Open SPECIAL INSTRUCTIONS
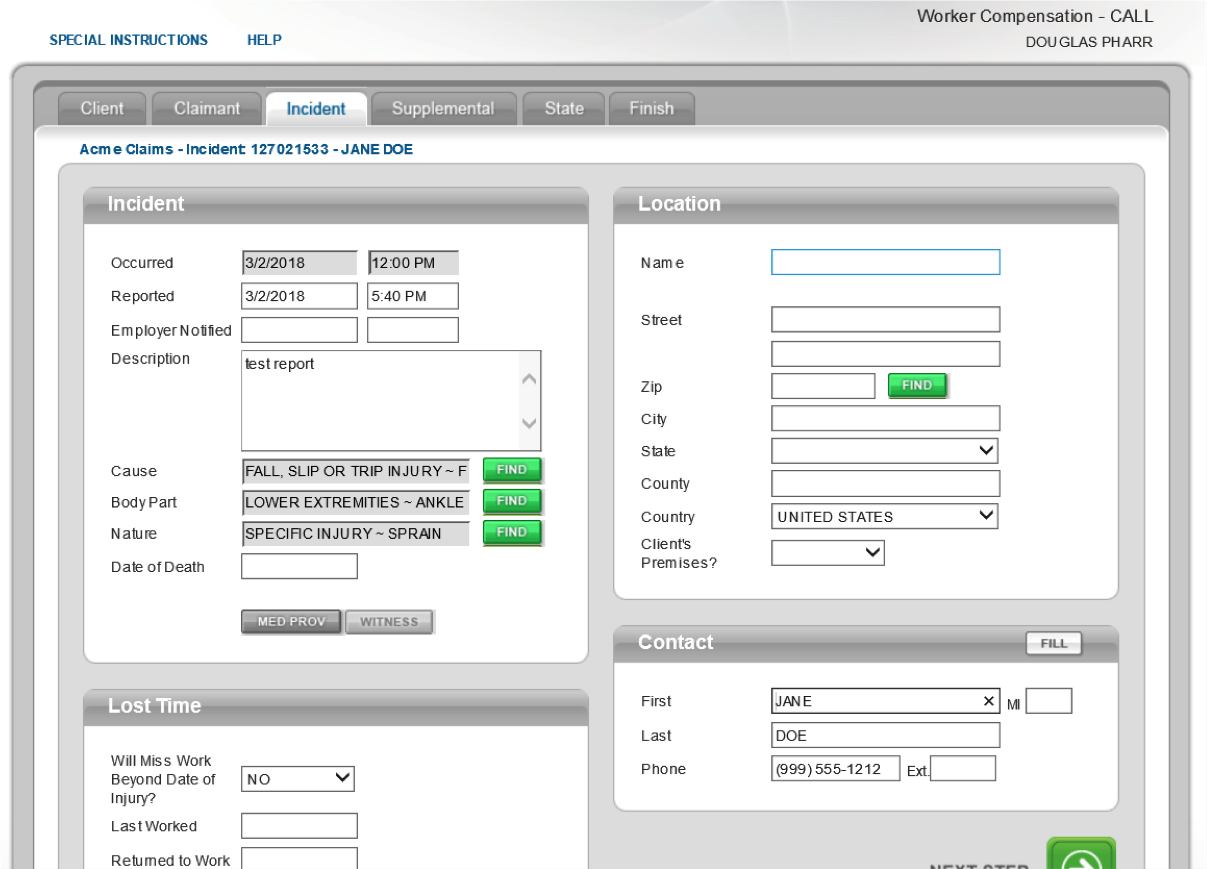Image resolution: width=1207 pixels, height=869 pixels. (128, 40)
